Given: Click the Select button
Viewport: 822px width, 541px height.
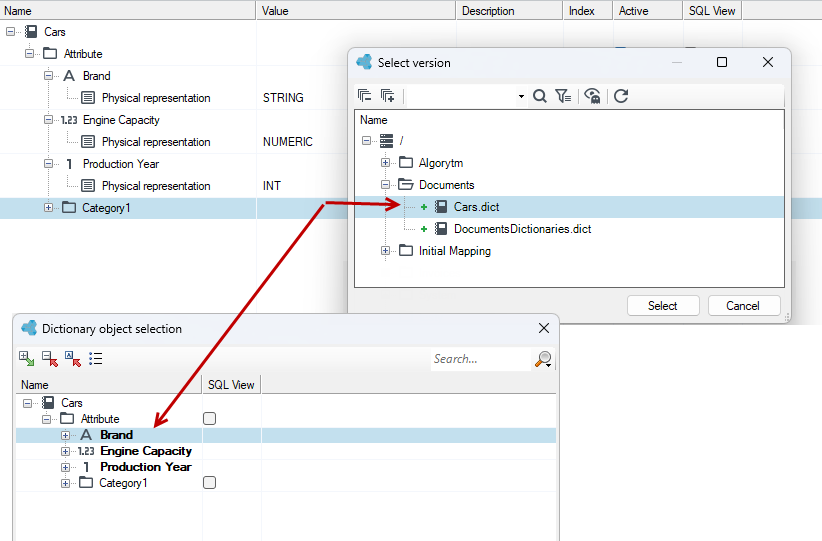Looking at the screenshot, I should click(x=663, y=306).
